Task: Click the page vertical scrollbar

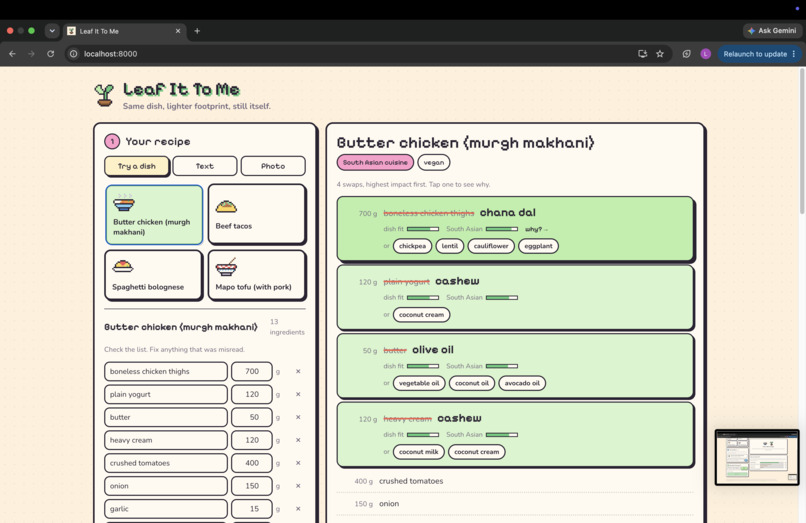Action: click(802, 141)
